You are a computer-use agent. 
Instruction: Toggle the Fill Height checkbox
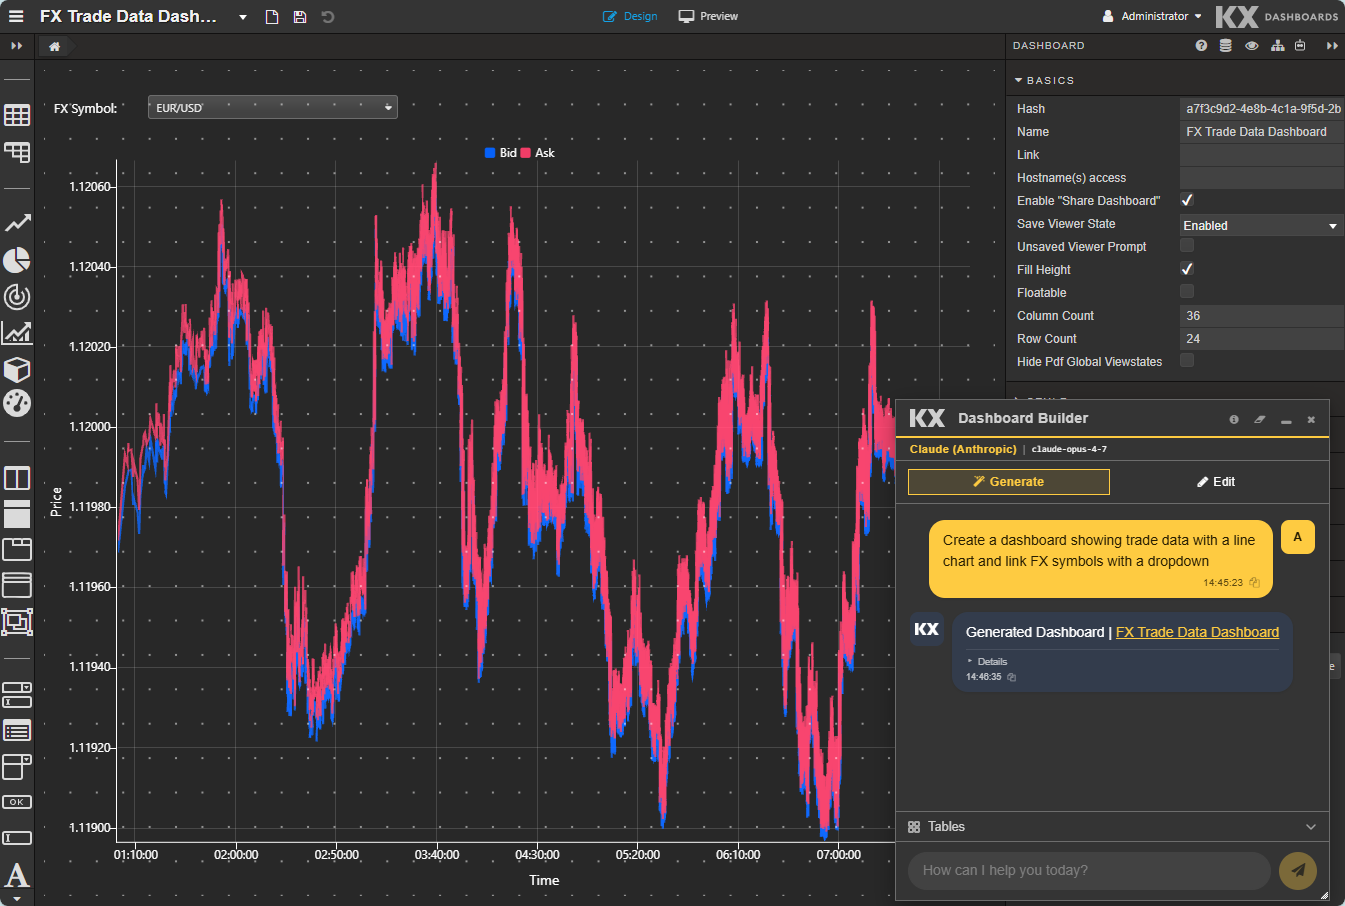point(1187,269)
